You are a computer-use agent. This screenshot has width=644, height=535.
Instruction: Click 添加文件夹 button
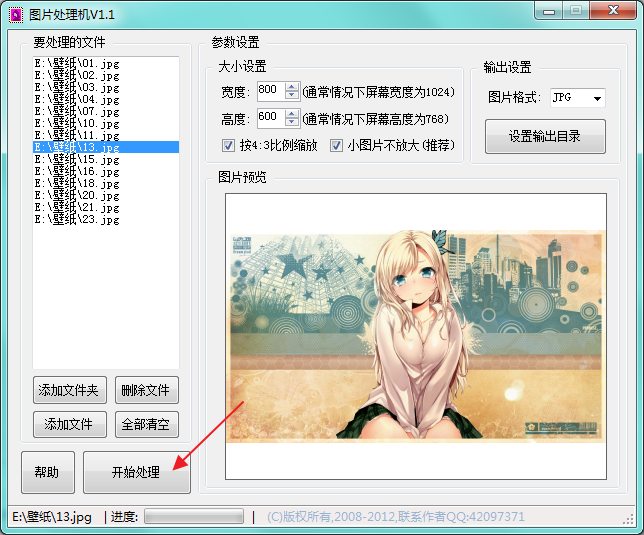tap(70, 390)
